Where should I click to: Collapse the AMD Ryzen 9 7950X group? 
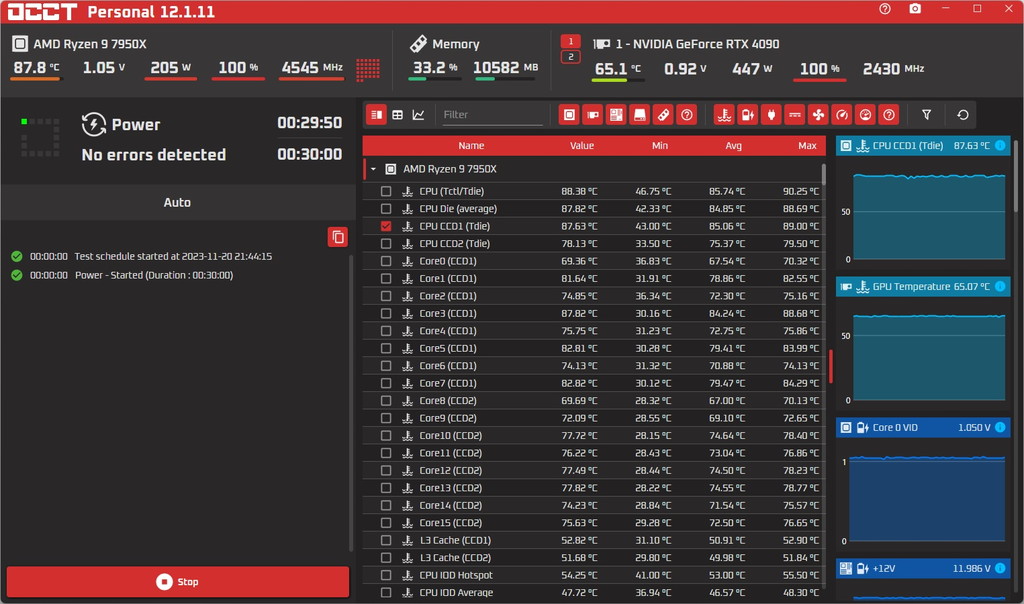pyautogui.click(x=374, y=169)
